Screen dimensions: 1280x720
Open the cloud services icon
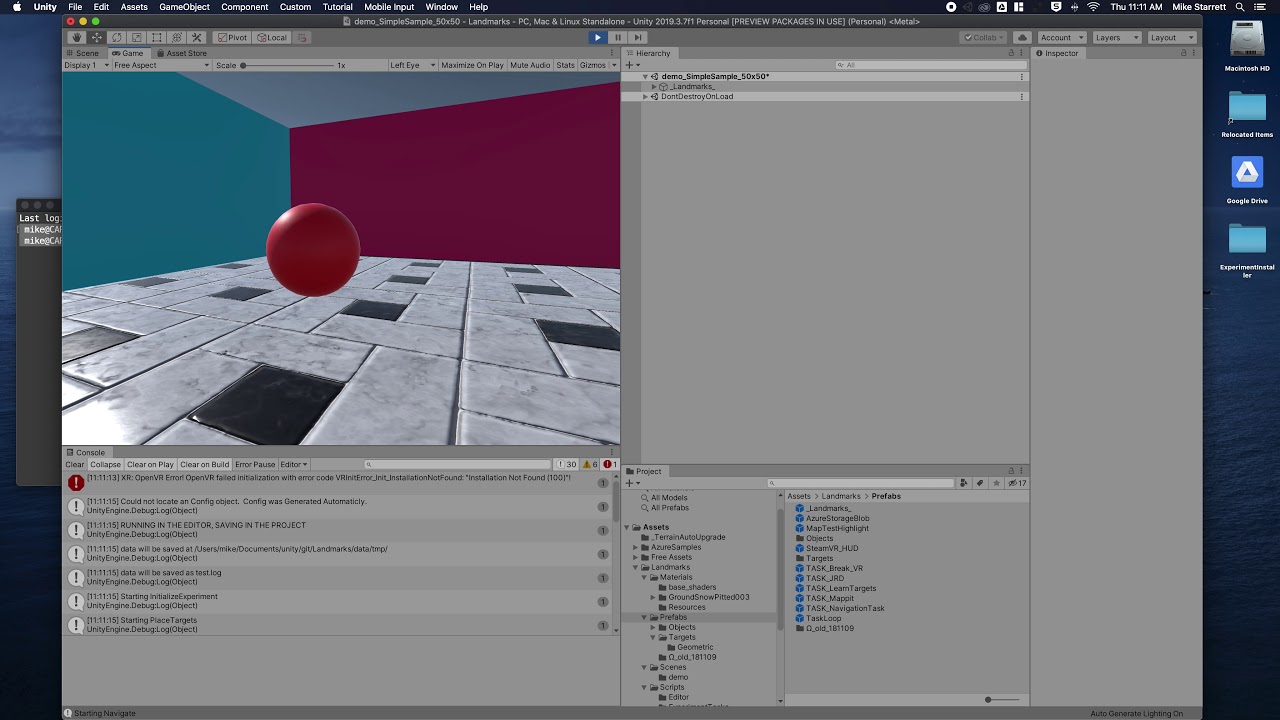tap(1022, 37)
